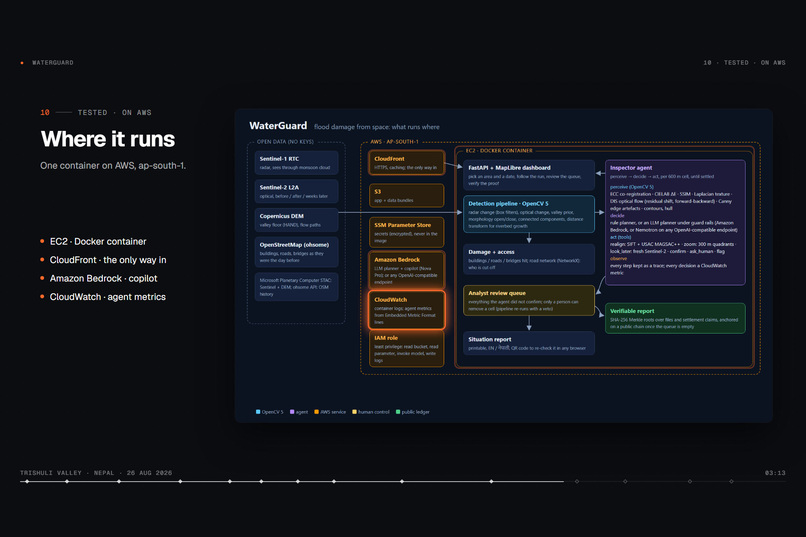Screen dimensions: 806x537
Task: Click the 'EC2 · DOCKER CONTAINER' group label
Action: click(499, 151)
